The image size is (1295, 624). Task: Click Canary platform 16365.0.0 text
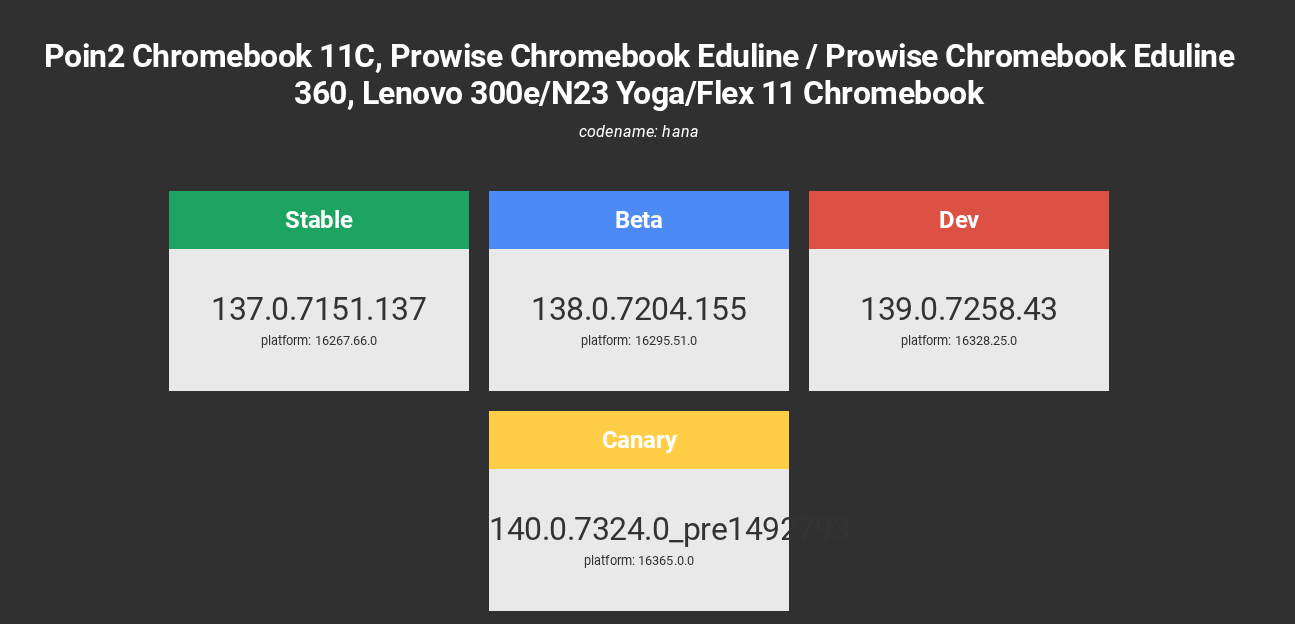click(639, 561)
